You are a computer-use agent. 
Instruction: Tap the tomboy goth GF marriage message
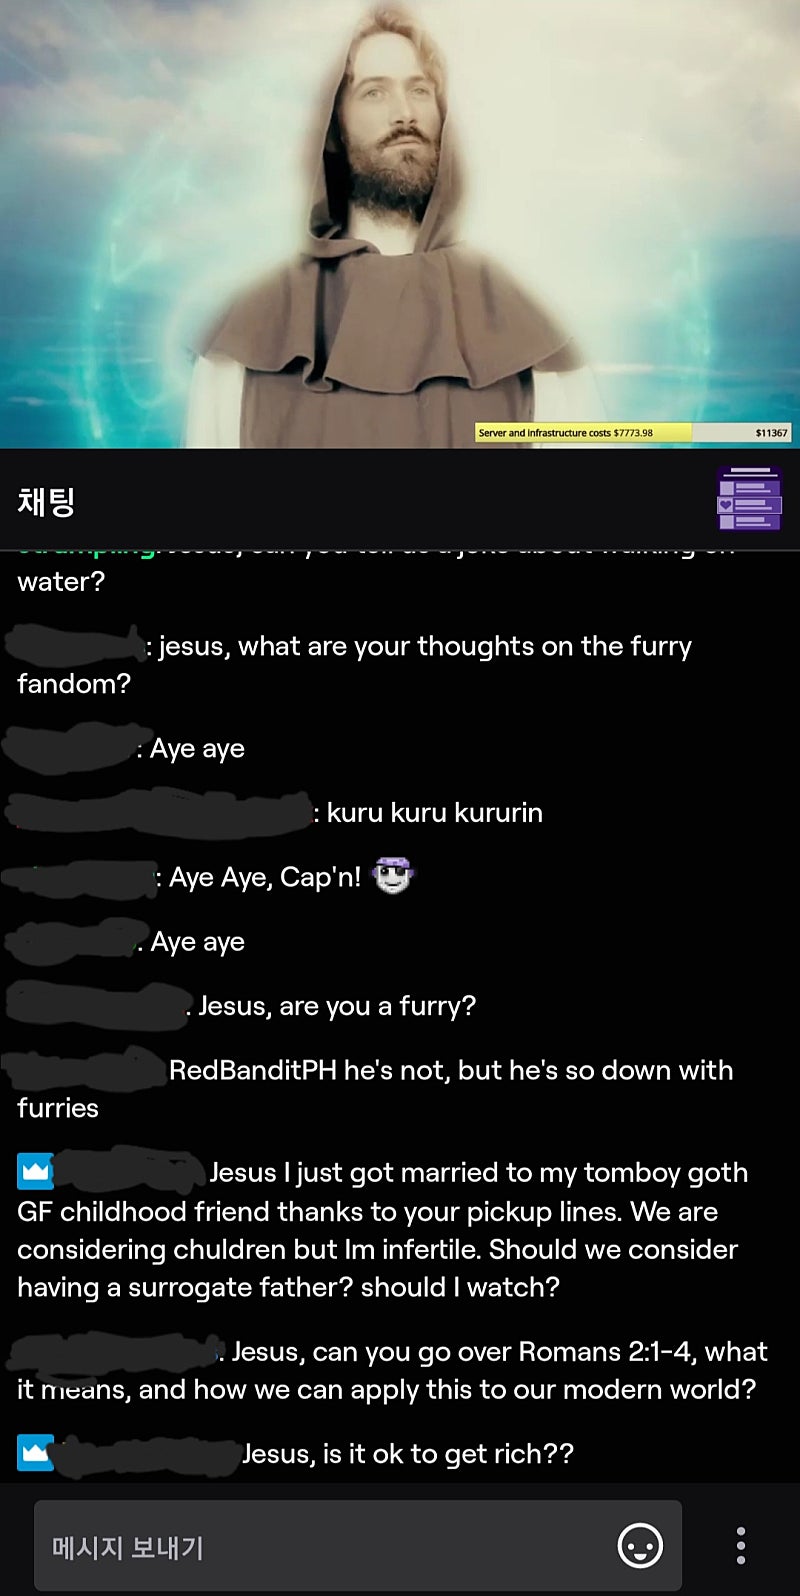point(383,1229)
